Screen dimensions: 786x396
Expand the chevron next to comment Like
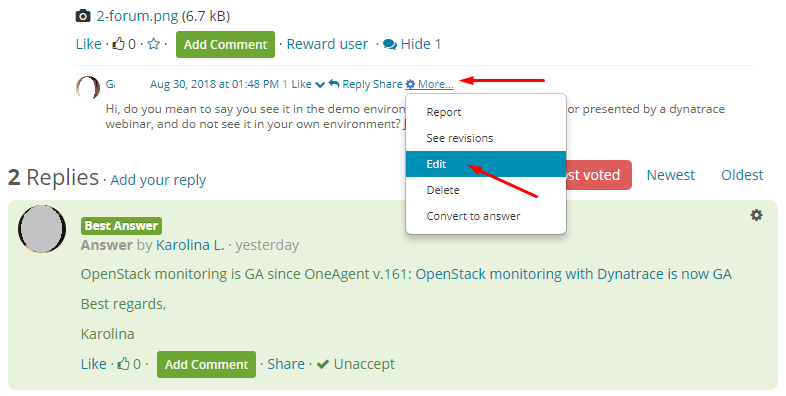pos(320,85)
